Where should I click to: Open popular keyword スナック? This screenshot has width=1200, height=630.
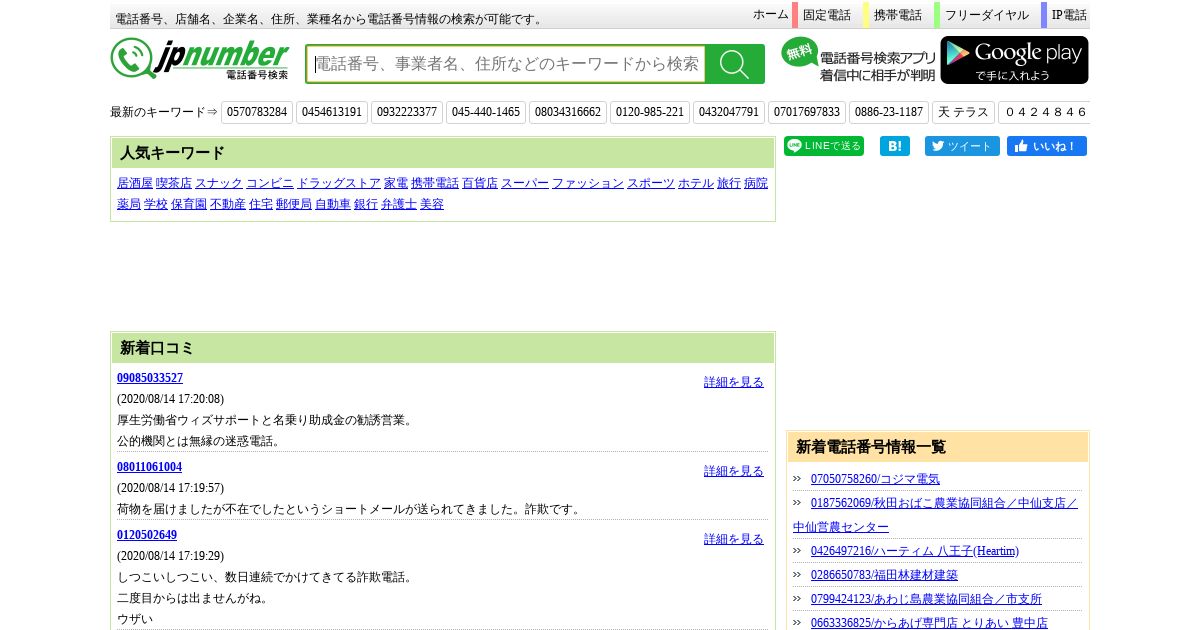point(219,183)
